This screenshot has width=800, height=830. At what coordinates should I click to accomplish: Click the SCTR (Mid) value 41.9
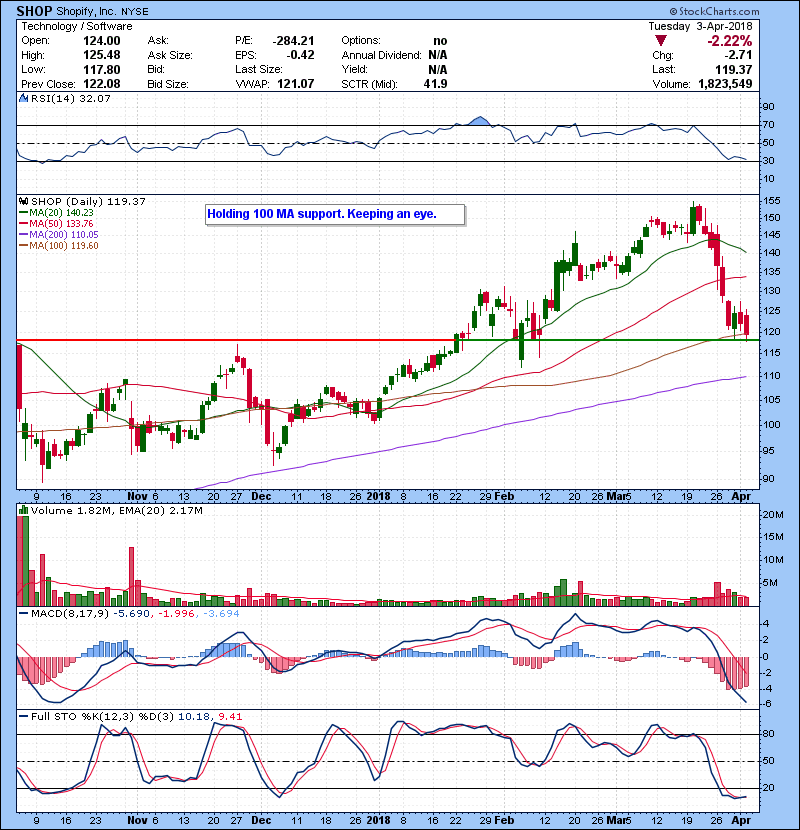coord(435,84)
